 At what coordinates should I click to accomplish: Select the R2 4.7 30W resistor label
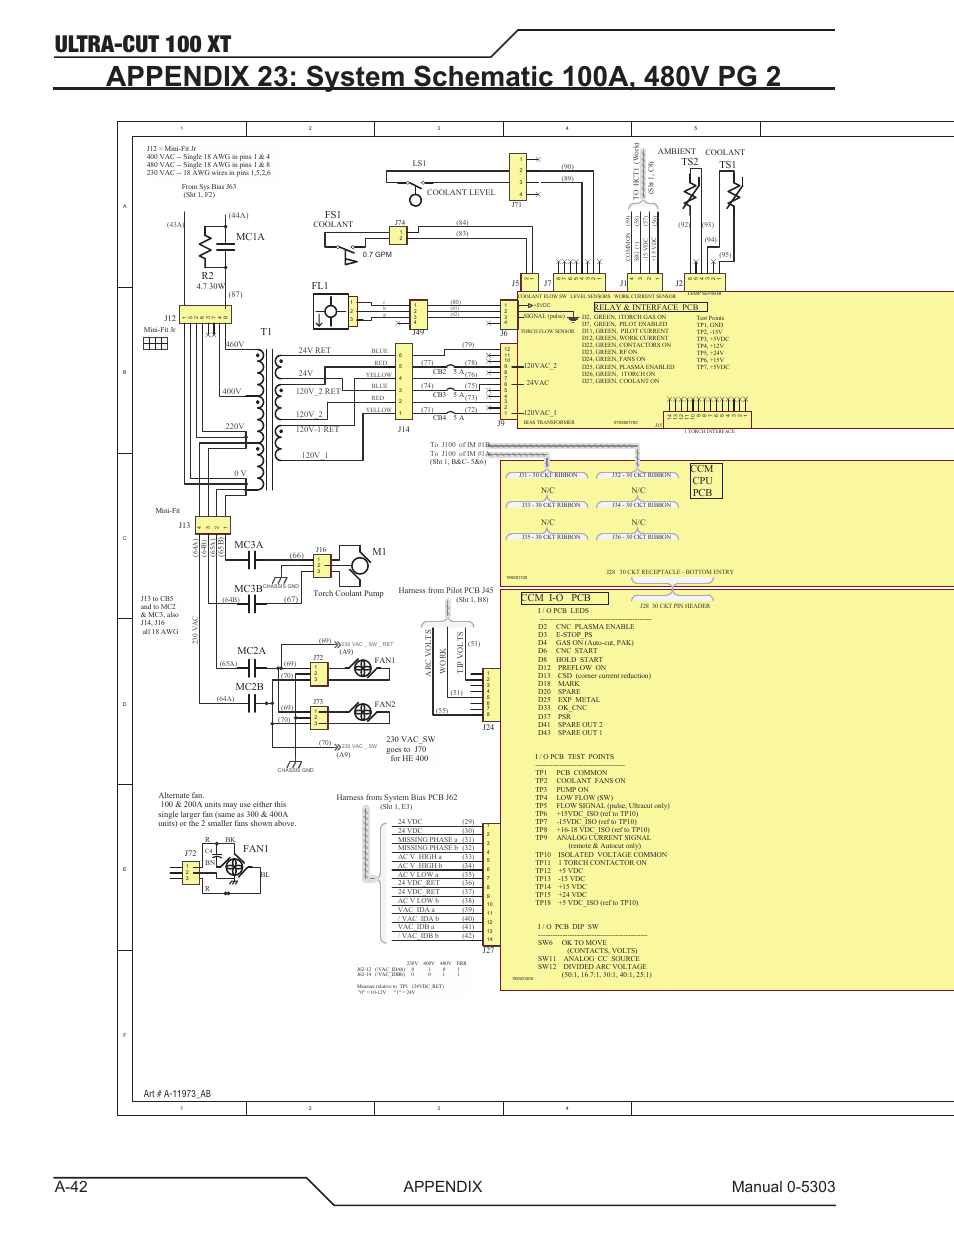211,281
